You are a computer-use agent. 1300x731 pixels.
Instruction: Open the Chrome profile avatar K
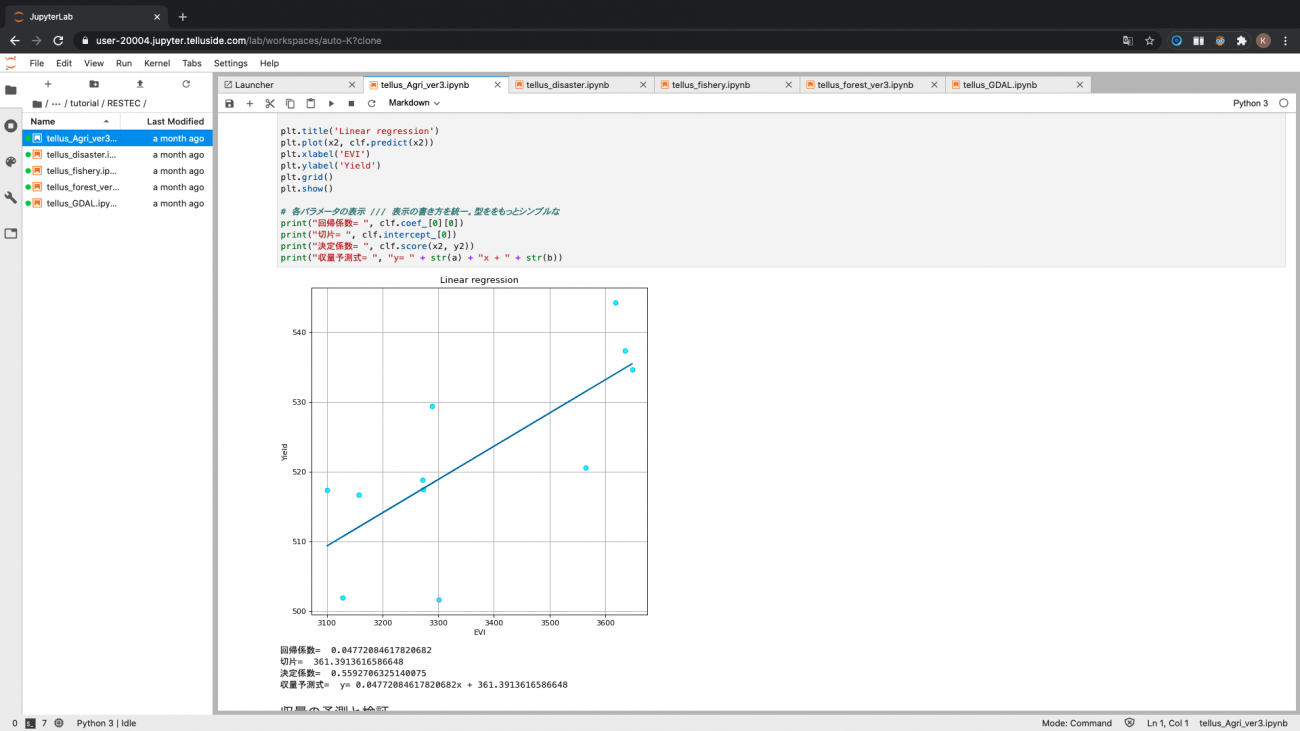coord(1263,41)
